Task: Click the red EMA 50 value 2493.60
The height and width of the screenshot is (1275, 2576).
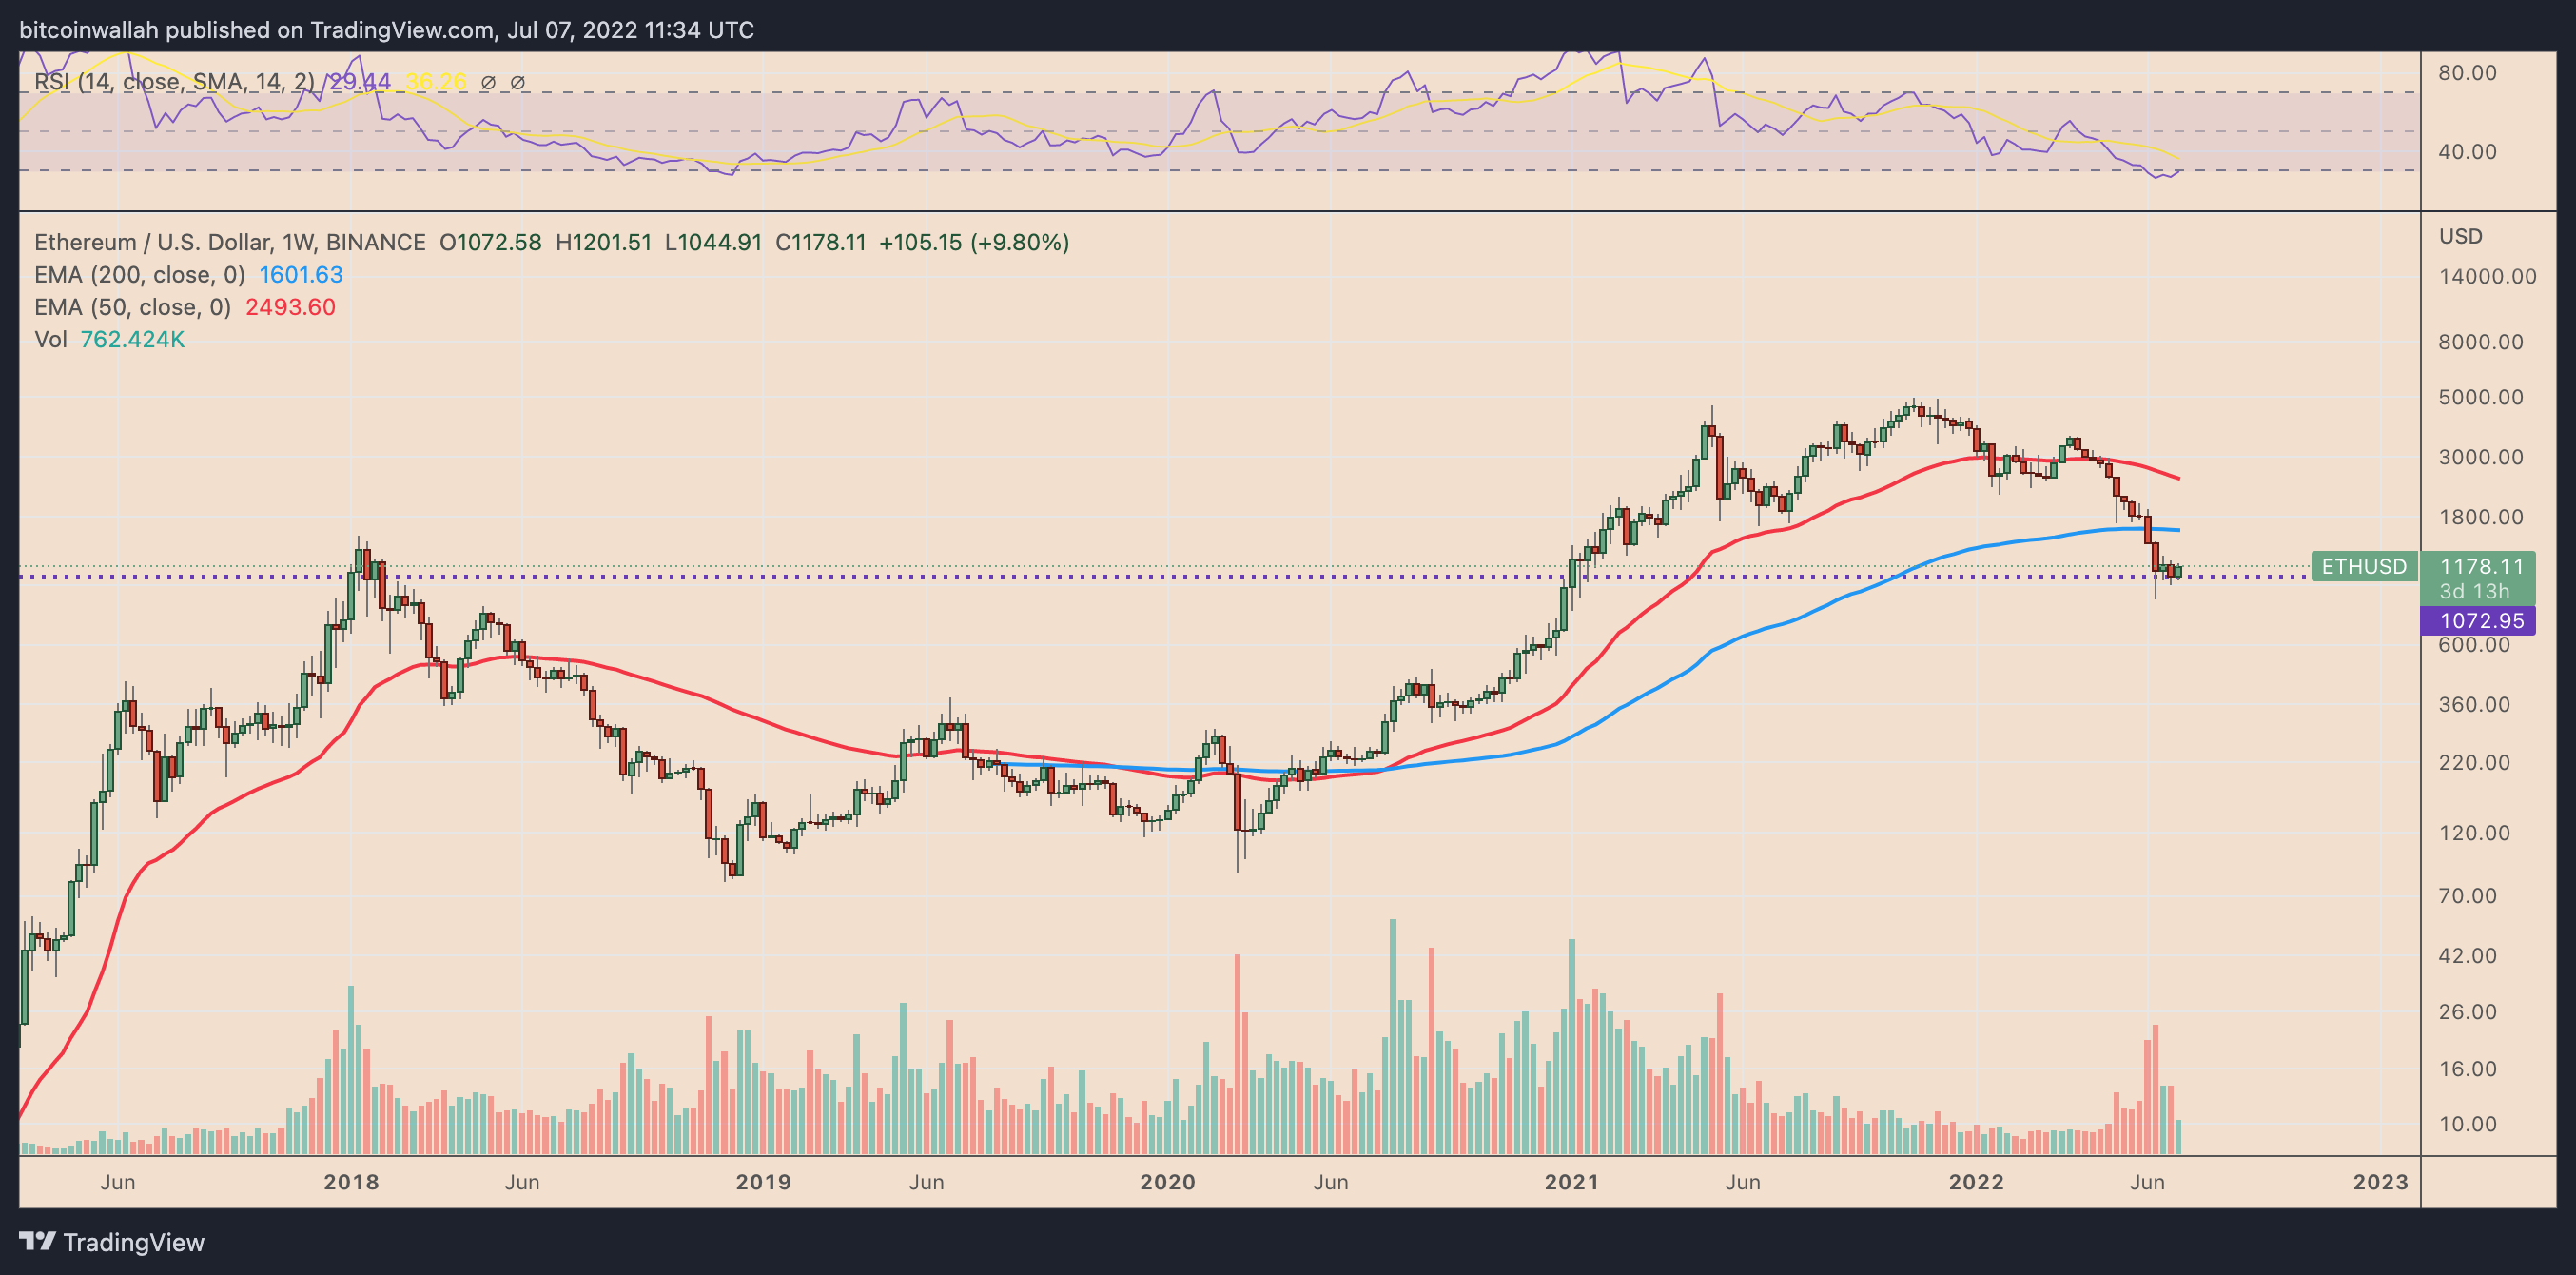Action: click(x=290, y=307)
